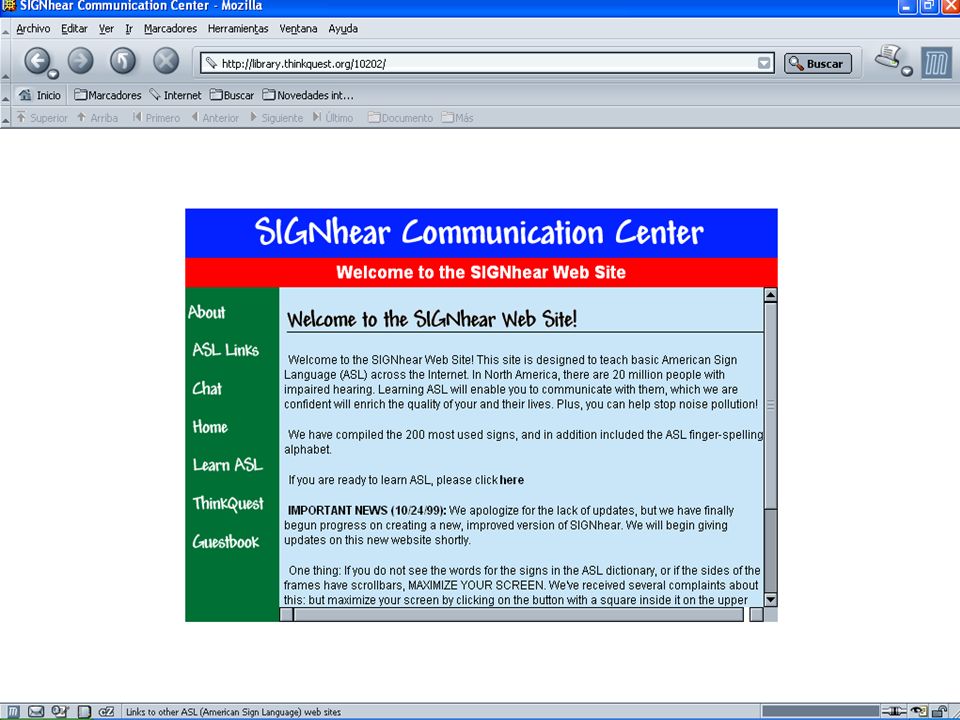The image size is (960, 720).
Task: Click the online/offline plug icon
Action: click(x=894, y=711)
